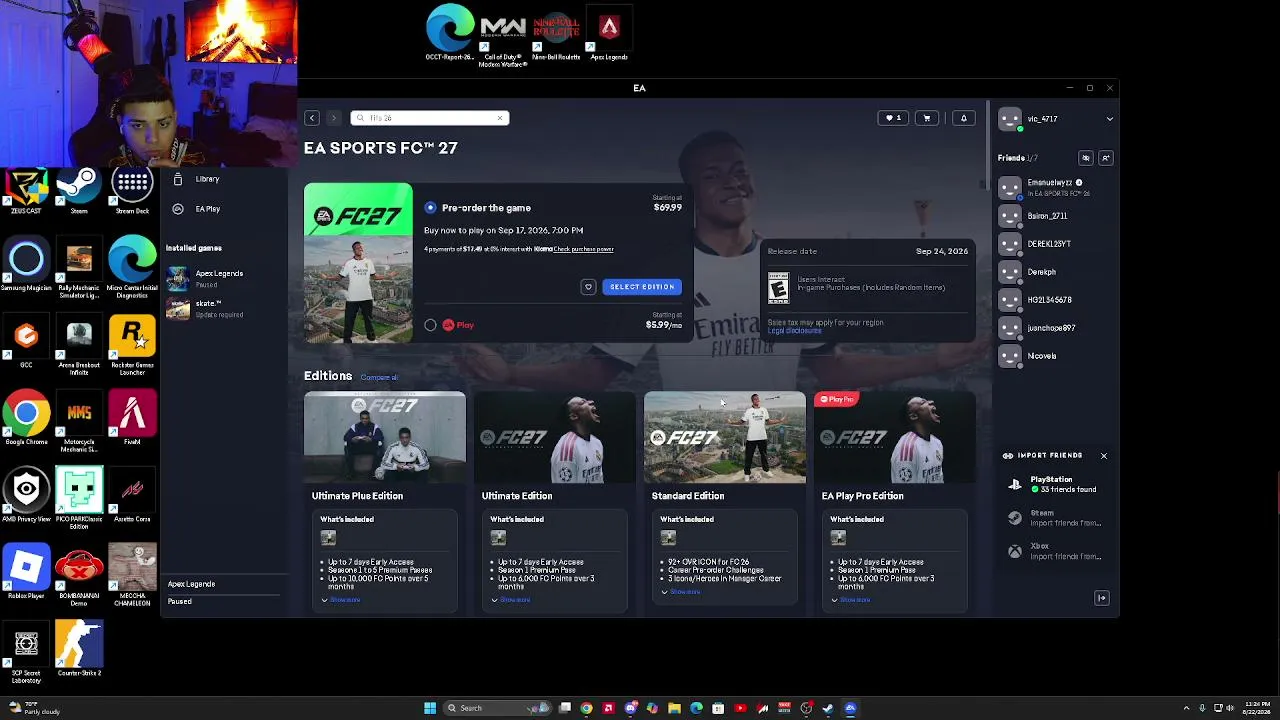Image resolution: width=1280 pixels, height=720 pixels.
Task: Click the add friend icon in Friends panel
Action: [1105, 158]
